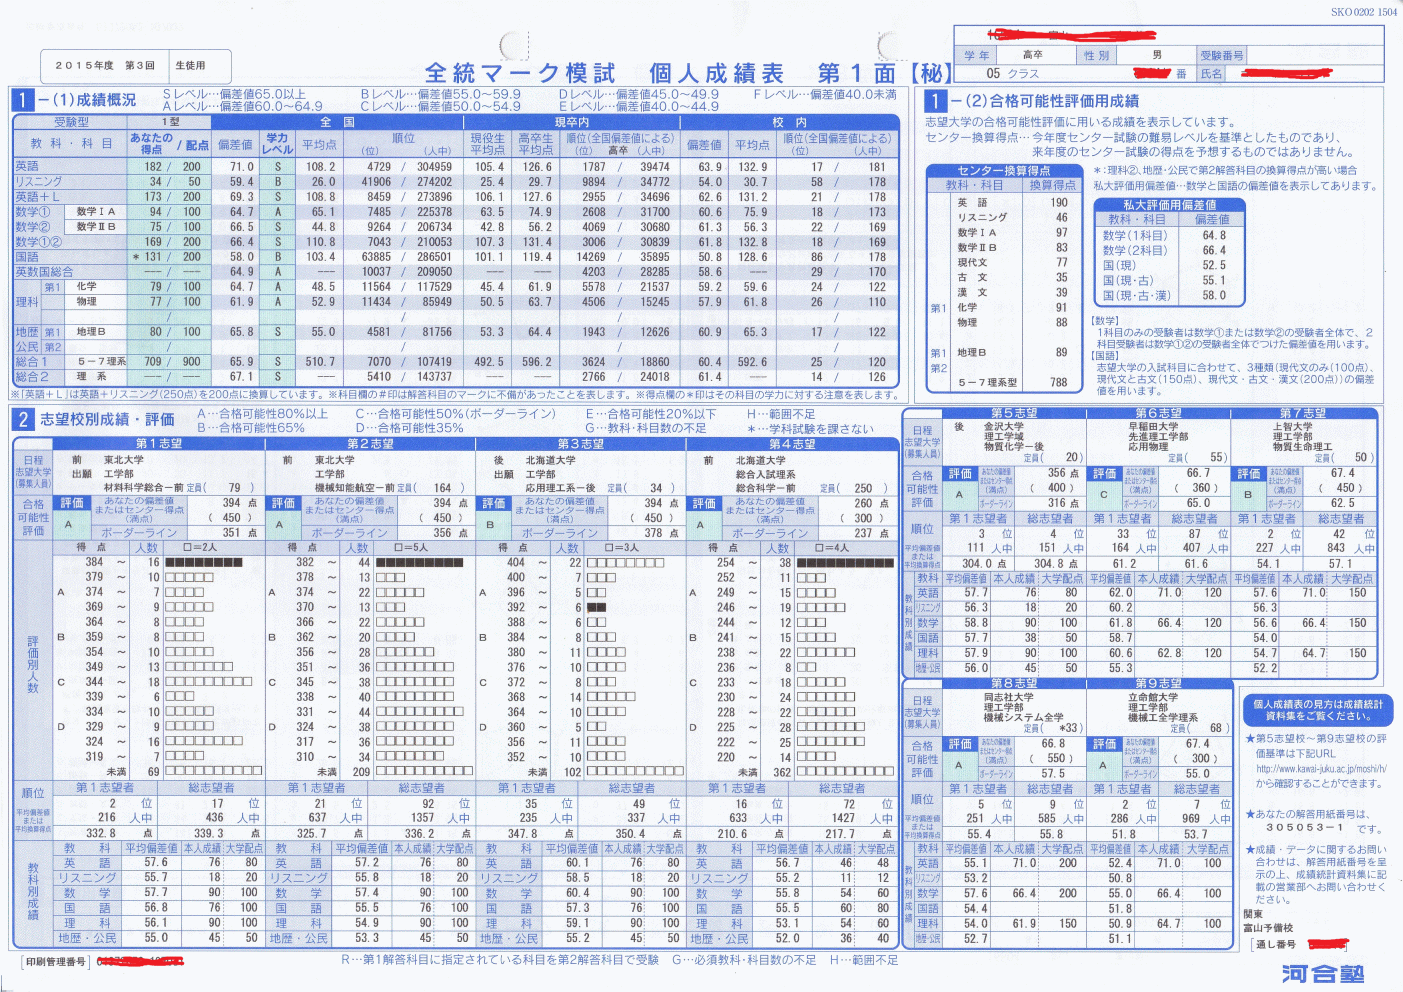Click the 通し番号 label

click(1276, 944)
